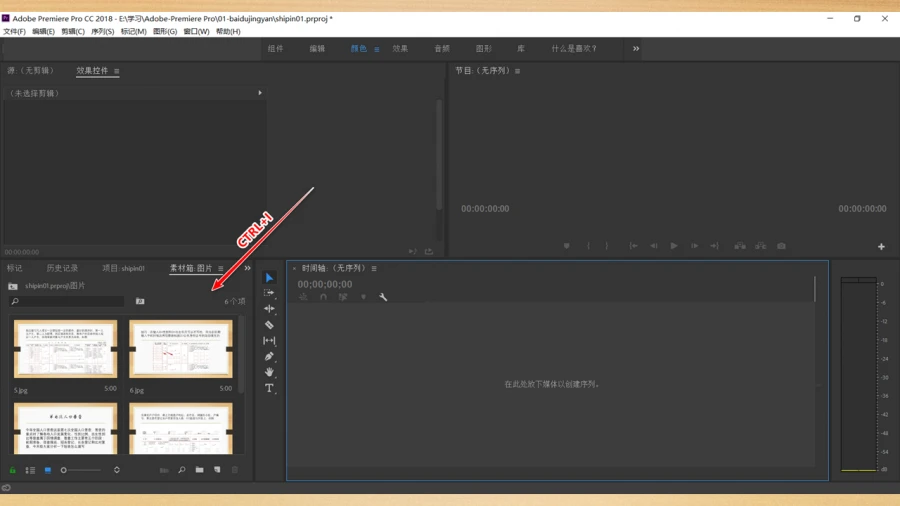Switch to the 项目: shipin01 tab
The image size is (900, 506).
pyautogui.click(x=123, y=268)
